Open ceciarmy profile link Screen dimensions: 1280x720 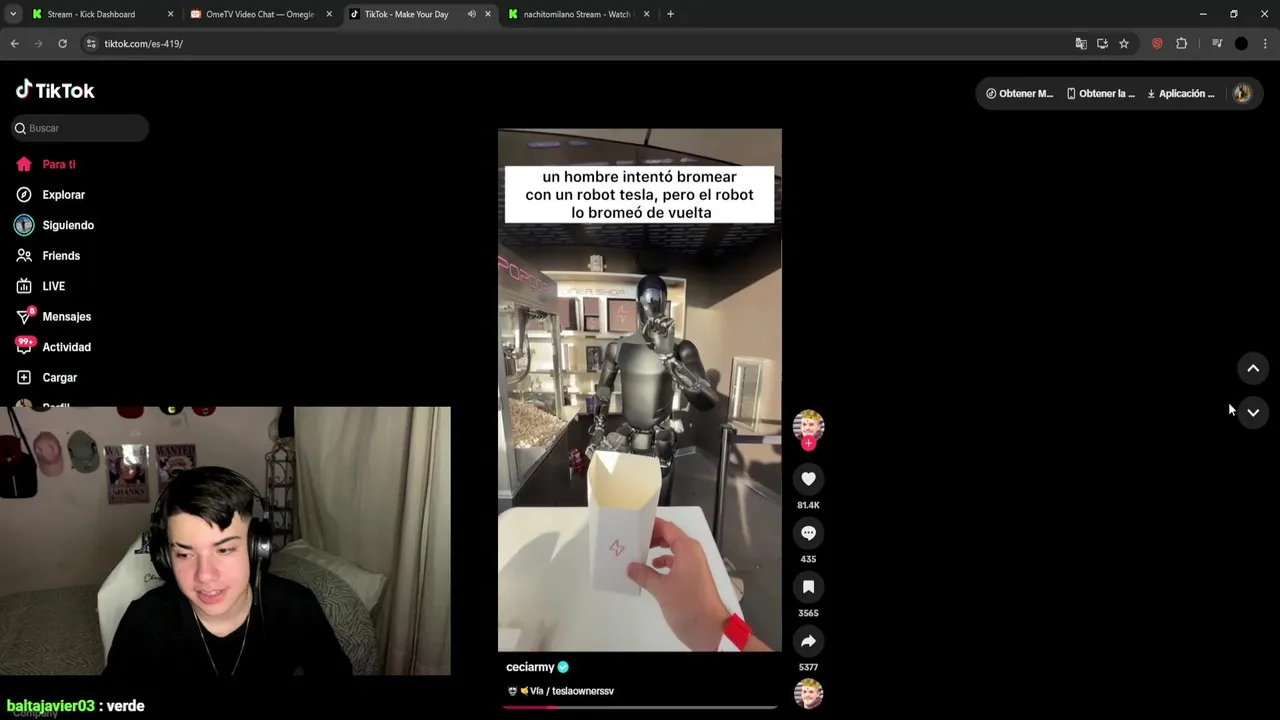coord(530,667)
